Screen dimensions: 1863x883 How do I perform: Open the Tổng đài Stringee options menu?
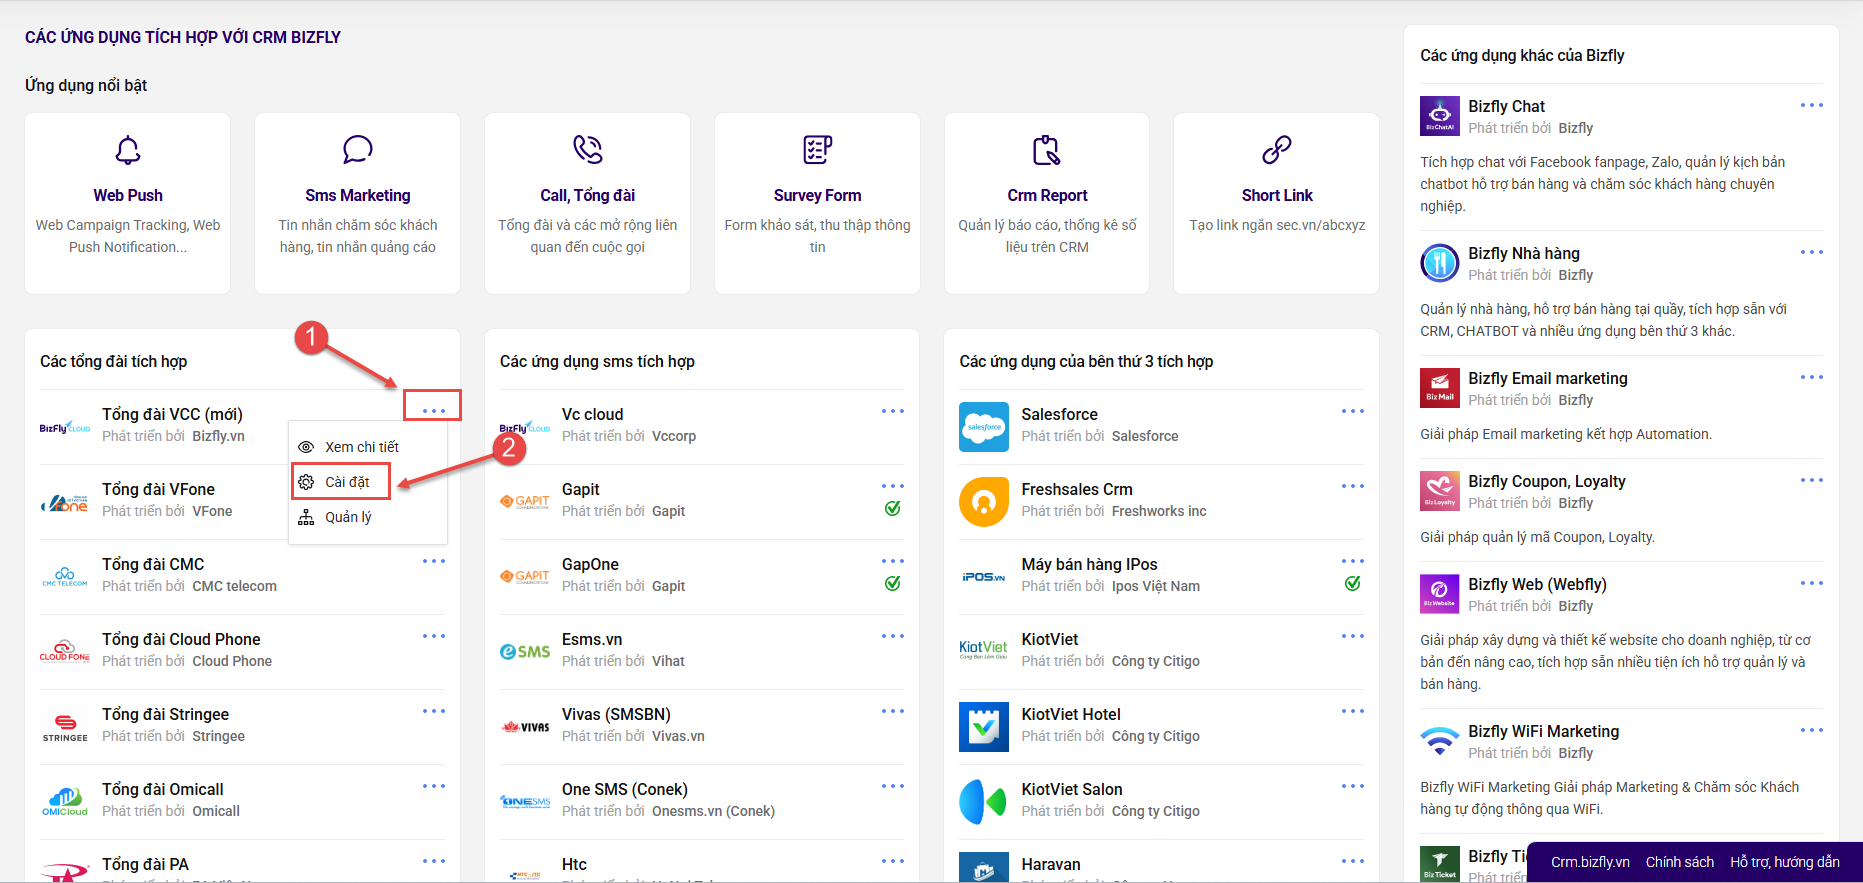tap(434, 711)
